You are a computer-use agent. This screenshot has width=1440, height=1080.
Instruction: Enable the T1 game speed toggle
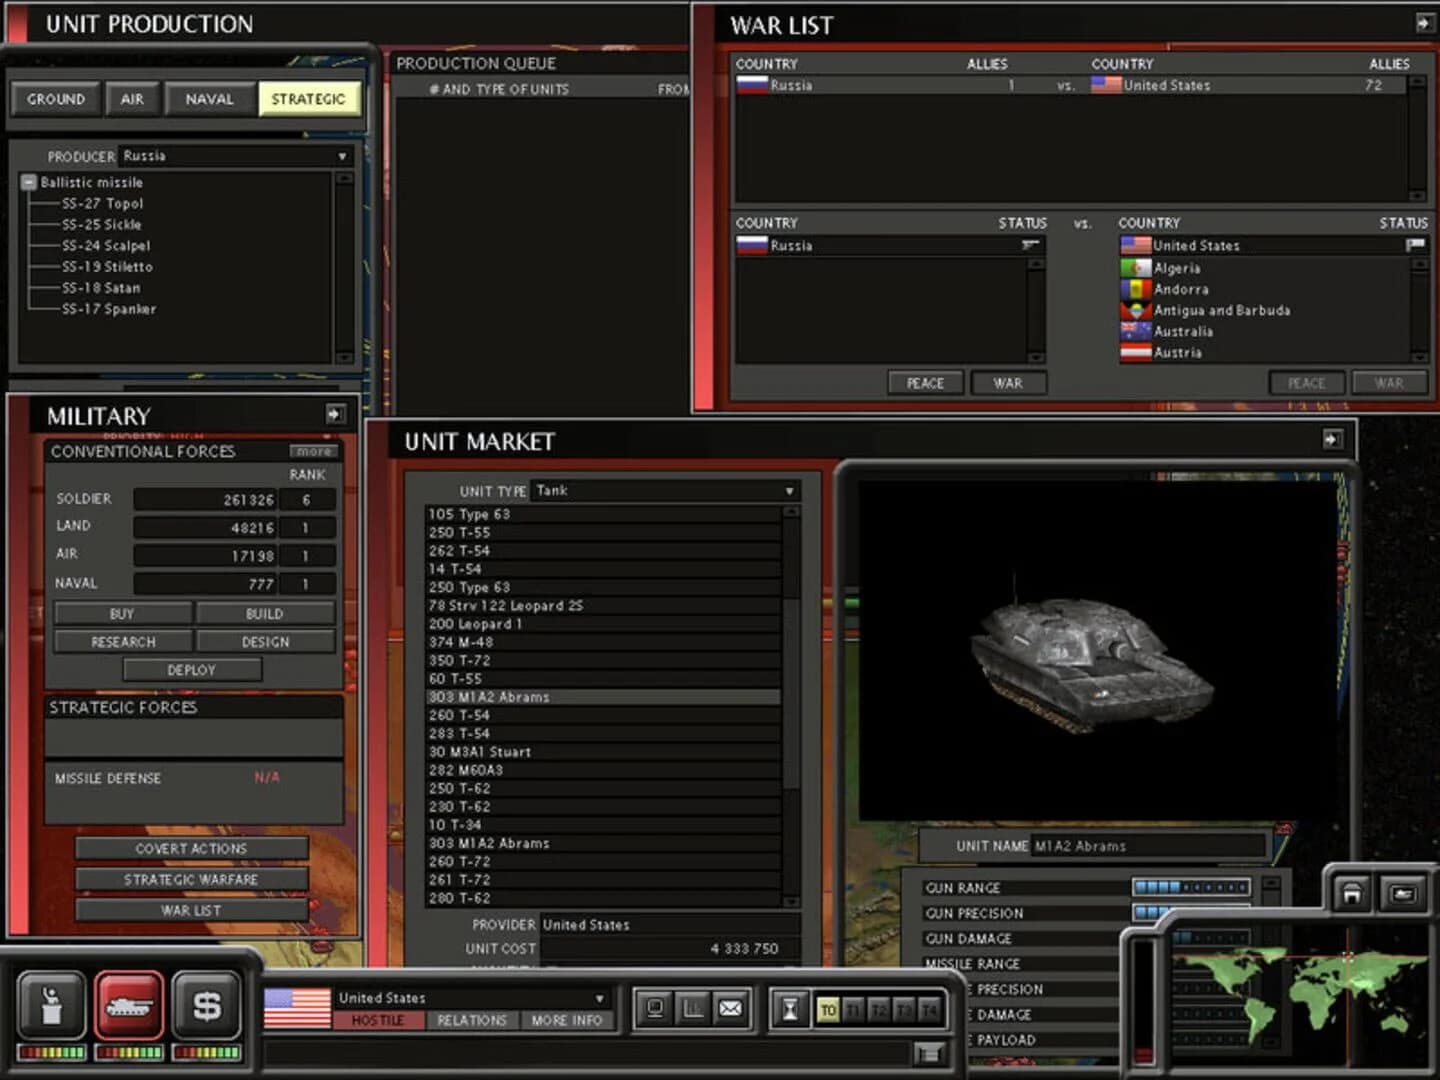click(x=853, y=1010)
